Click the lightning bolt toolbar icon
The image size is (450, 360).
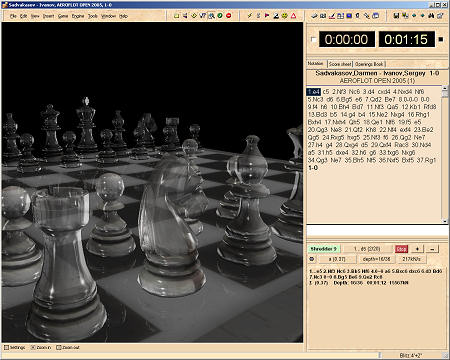249,15
